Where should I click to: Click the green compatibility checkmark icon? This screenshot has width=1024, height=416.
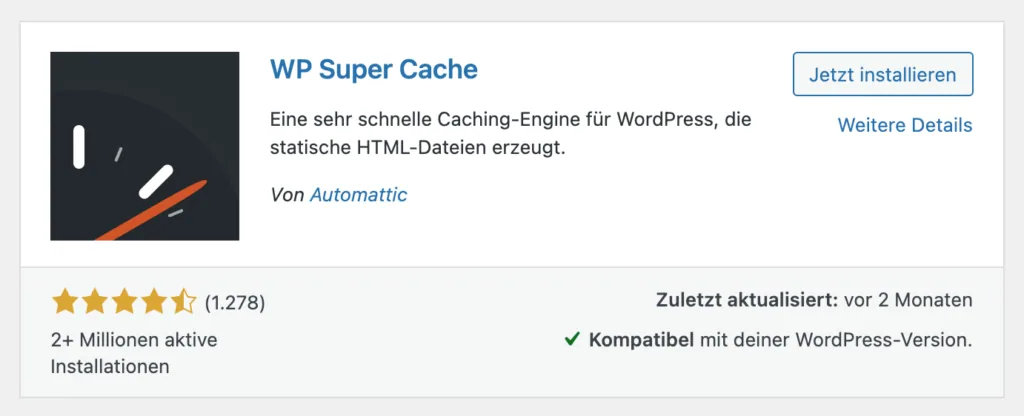click(x=572, y=339)
